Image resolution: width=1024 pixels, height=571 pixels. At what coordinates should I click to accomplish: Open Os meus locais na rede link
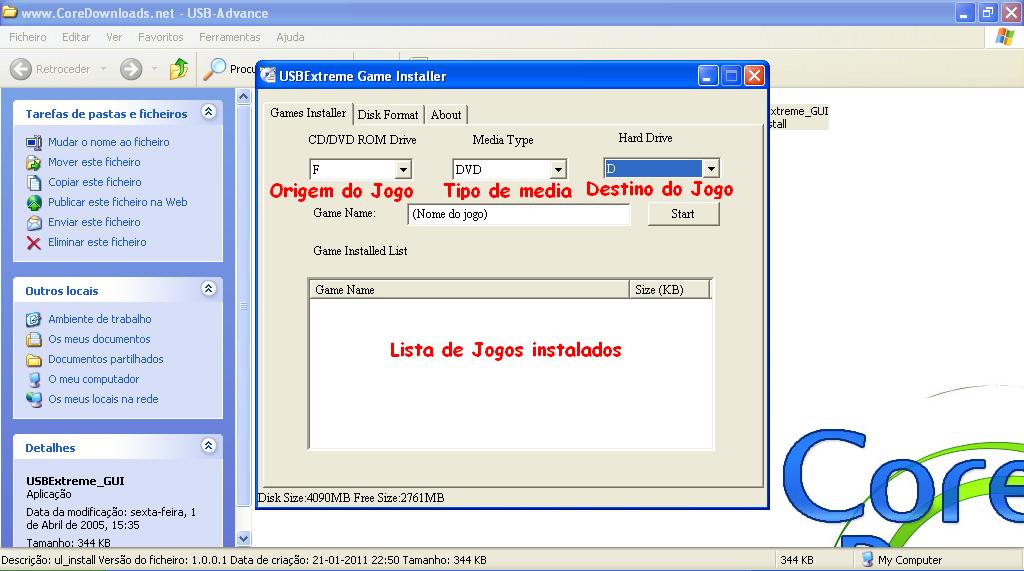[x=103, y=399]
